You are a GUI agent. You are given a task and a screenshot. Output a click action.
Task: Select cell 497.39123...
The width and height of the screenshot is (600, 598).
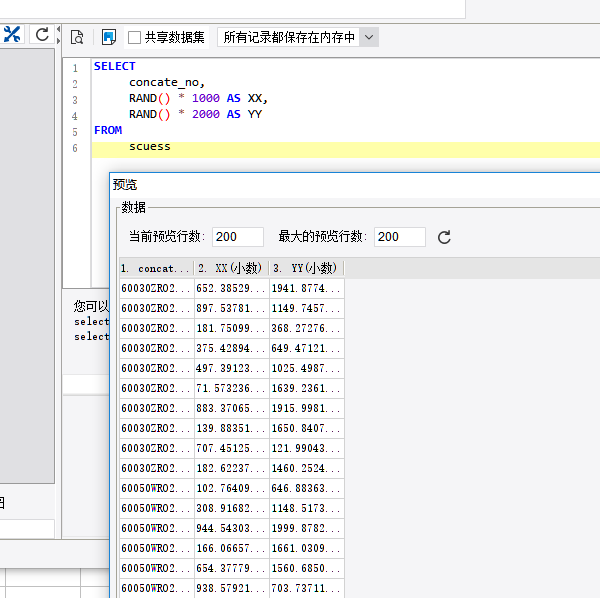[x=232, y=368]
